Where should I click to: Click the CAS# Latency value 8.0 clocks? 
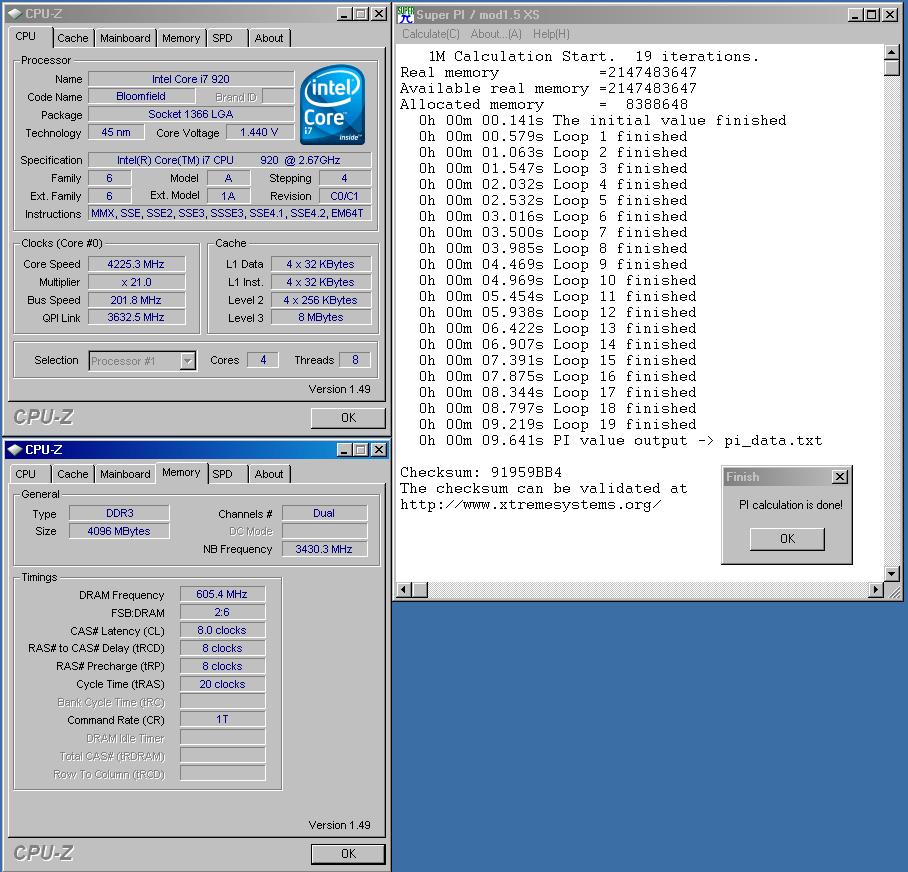tap(222, 630)
